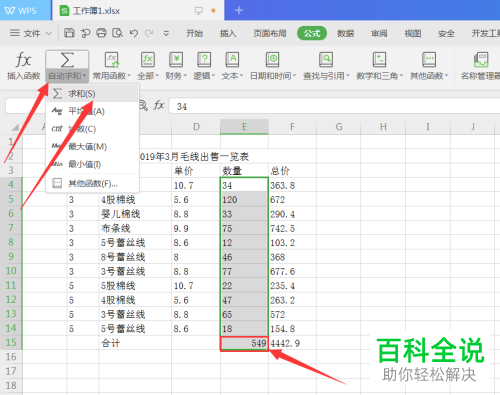The width and height of the screenshot is (500, 395).
Task: Open the Name Manager icon
Action: point(481,60)
